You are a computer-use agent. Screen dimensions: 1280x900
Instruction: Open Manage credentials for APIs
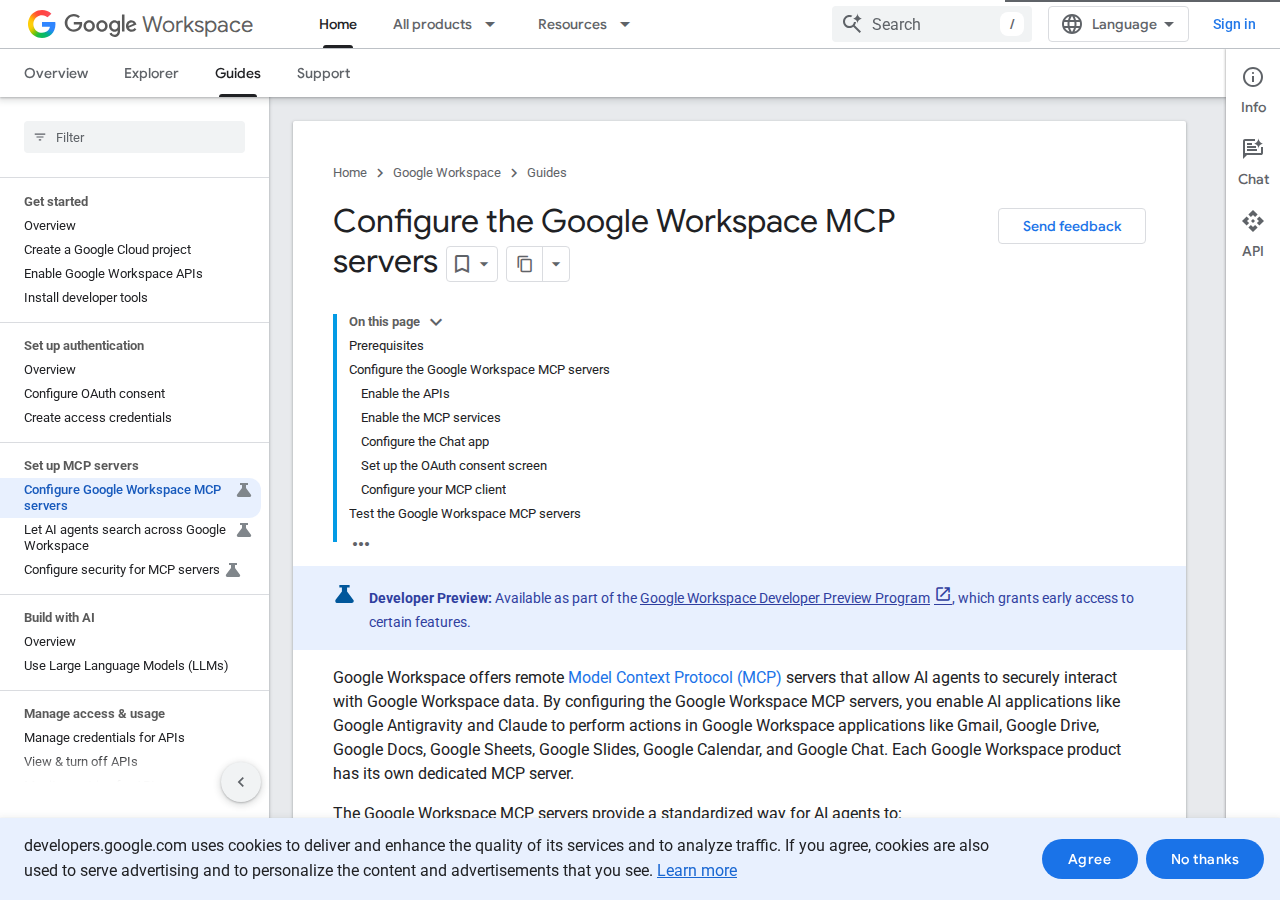[104, 738]
